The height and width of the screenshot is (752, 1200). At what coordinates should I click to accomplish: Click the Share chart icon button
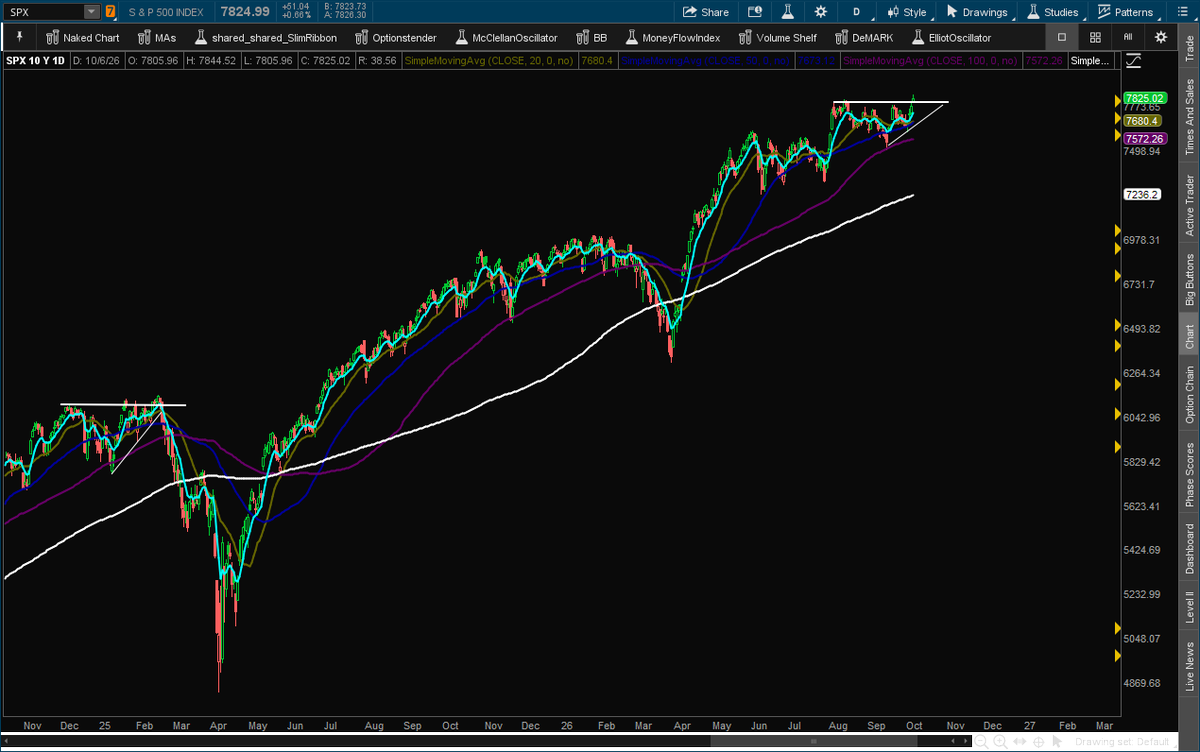(705, 12)
